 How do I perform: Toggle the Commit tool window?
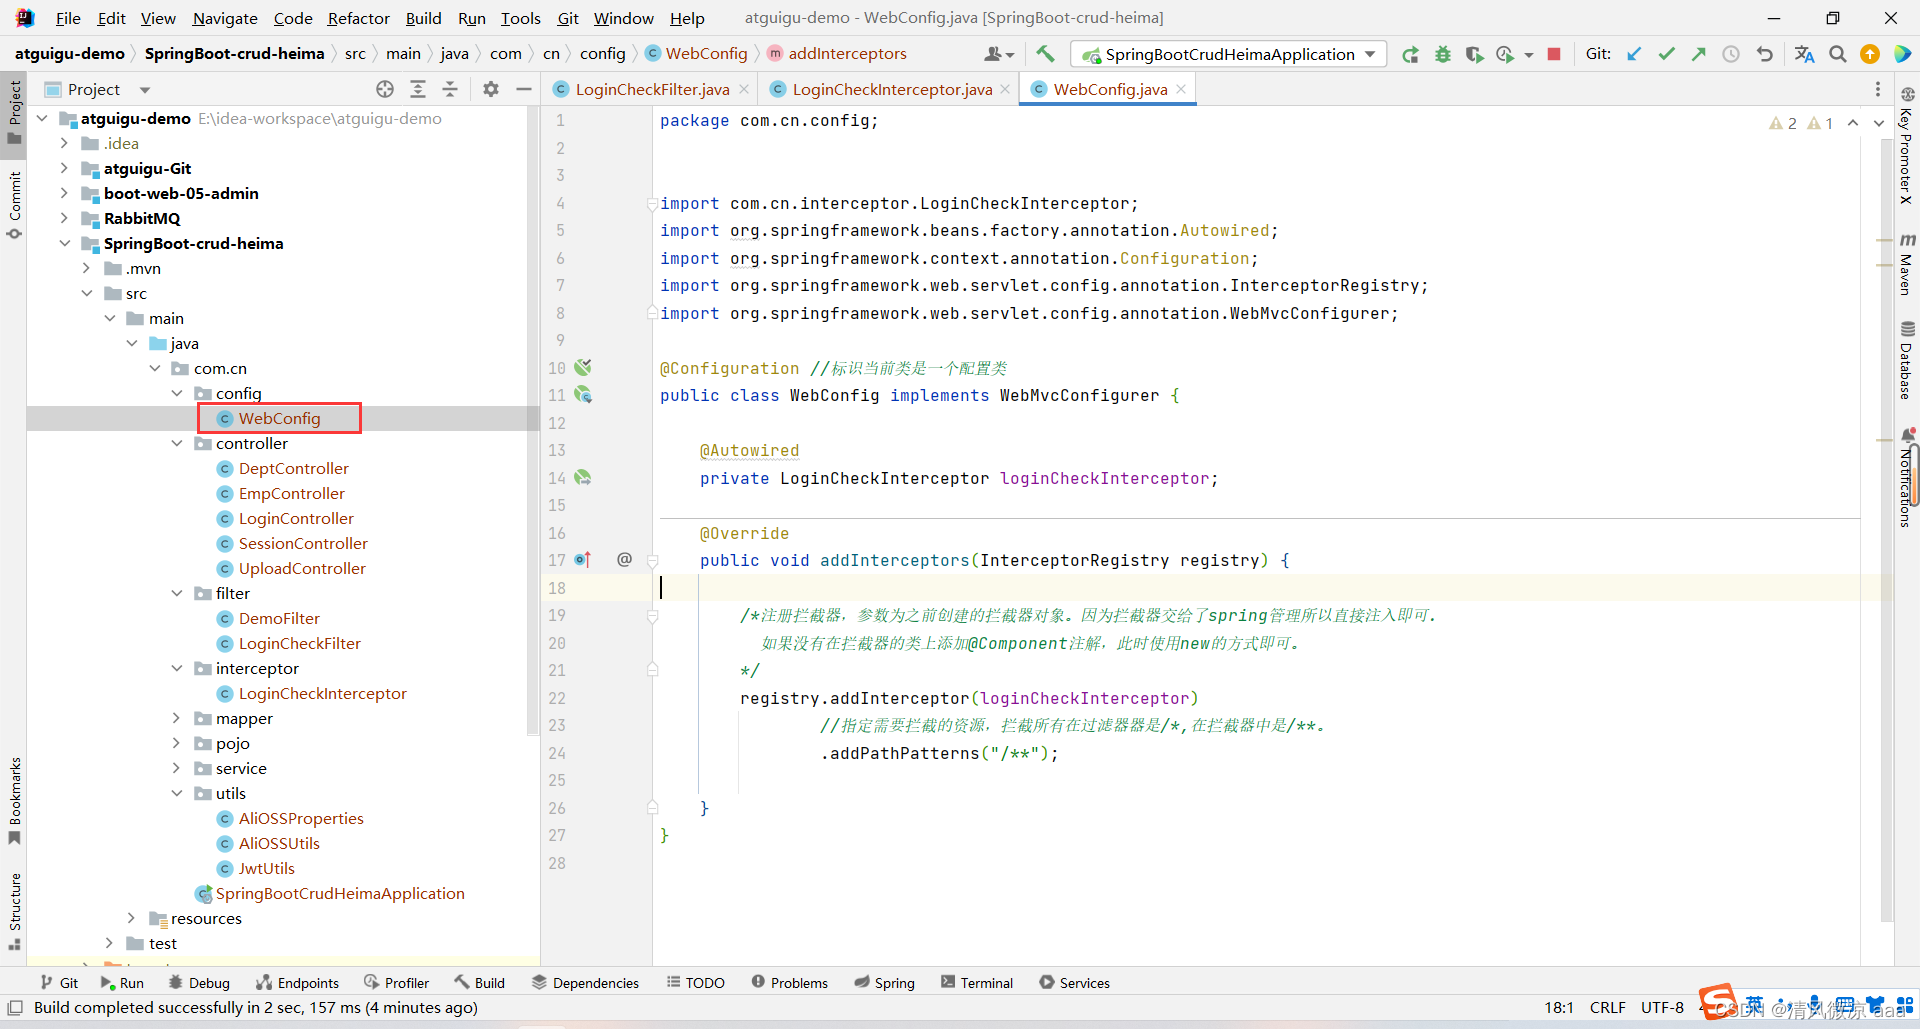[x=14, y=205]
